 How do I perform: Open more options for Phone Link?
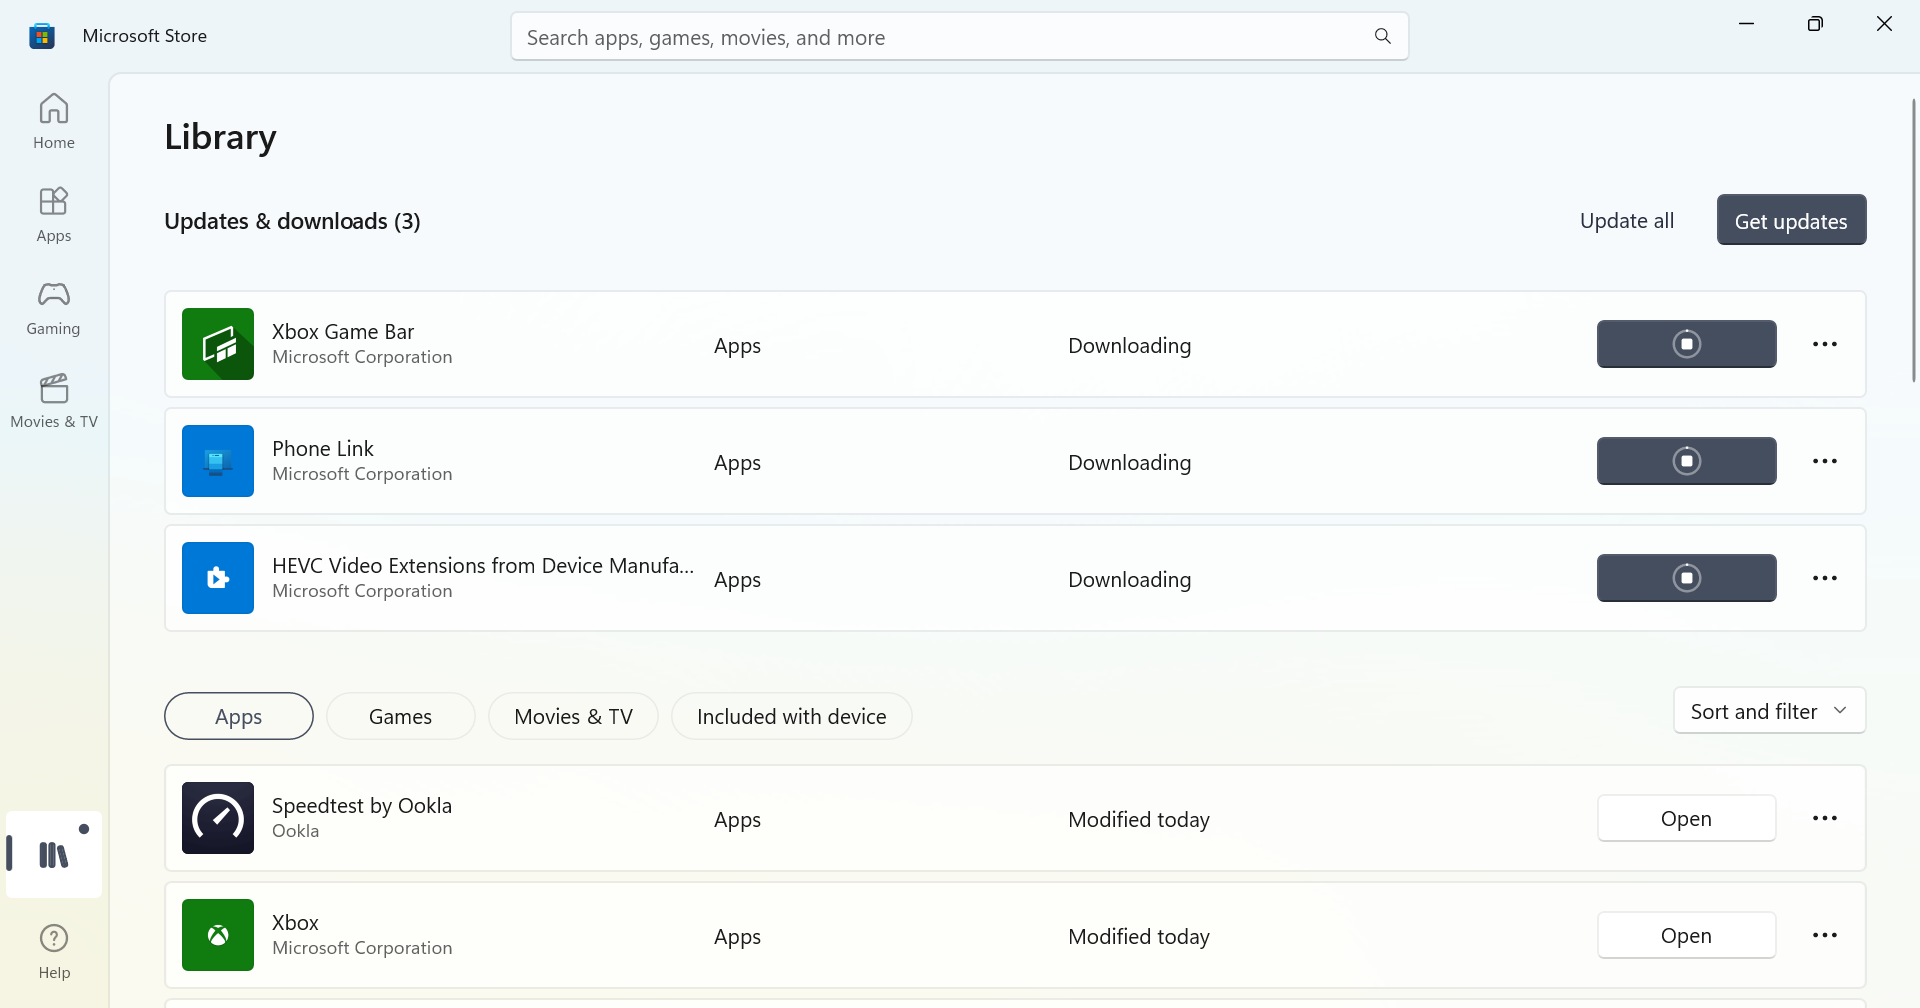(x=1825, y=461)
